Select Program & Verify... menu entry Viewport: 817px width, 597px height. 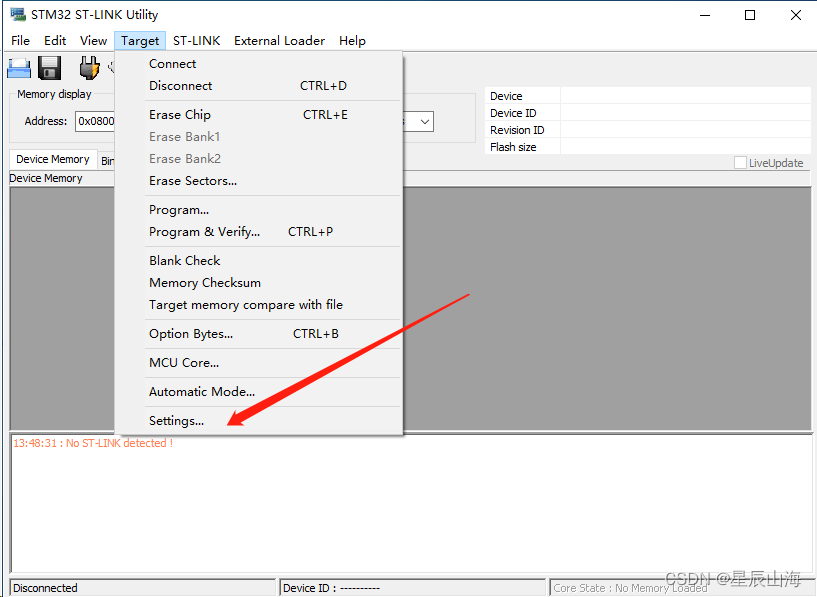tap(259, 232)
